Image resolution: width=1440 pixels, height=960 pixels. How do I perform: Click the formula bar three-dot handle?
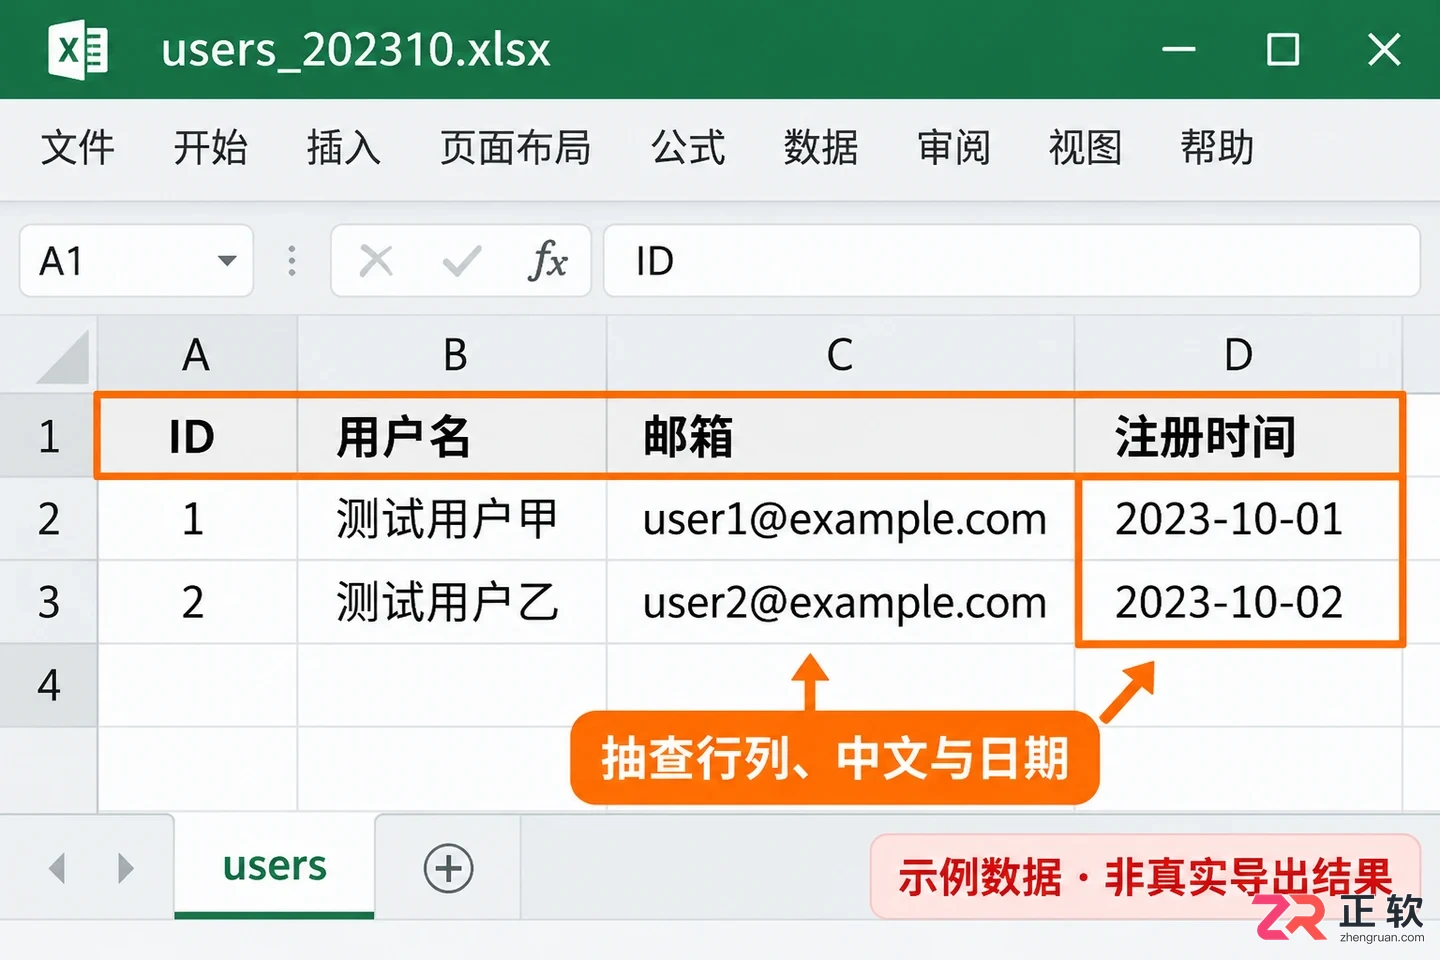click(292, 261)
